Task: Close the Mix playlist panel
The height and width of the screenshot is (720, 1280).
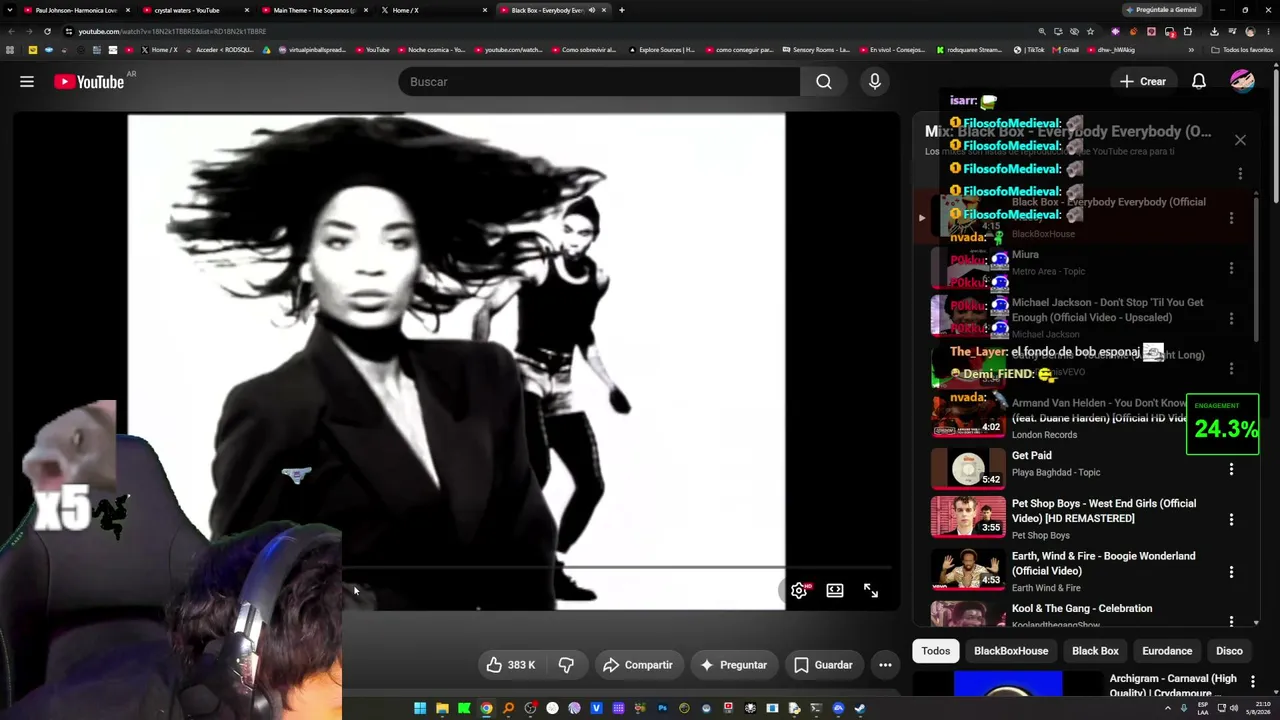Action: click(x=1240, y=140)
